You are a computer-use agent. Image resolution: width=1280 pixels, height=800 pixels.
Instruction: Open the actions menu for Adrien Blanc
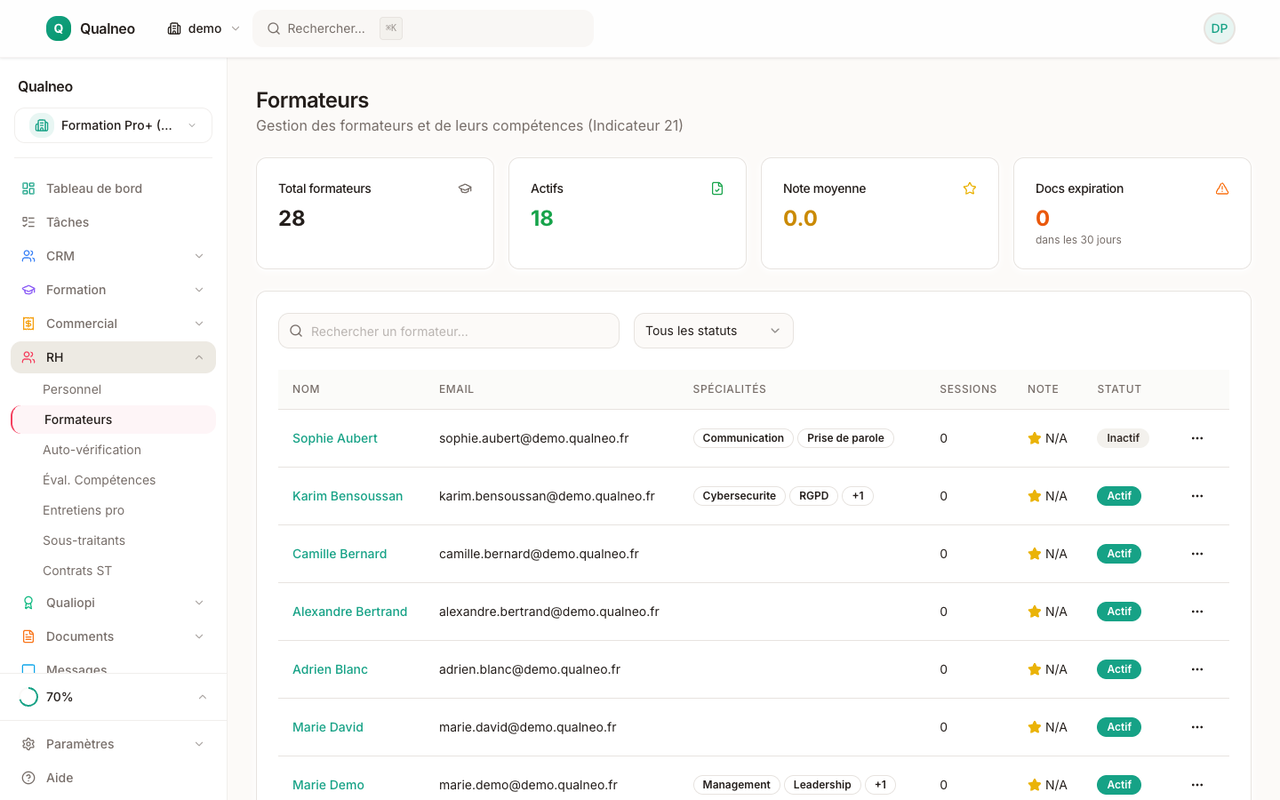(x=1197, y=669)
